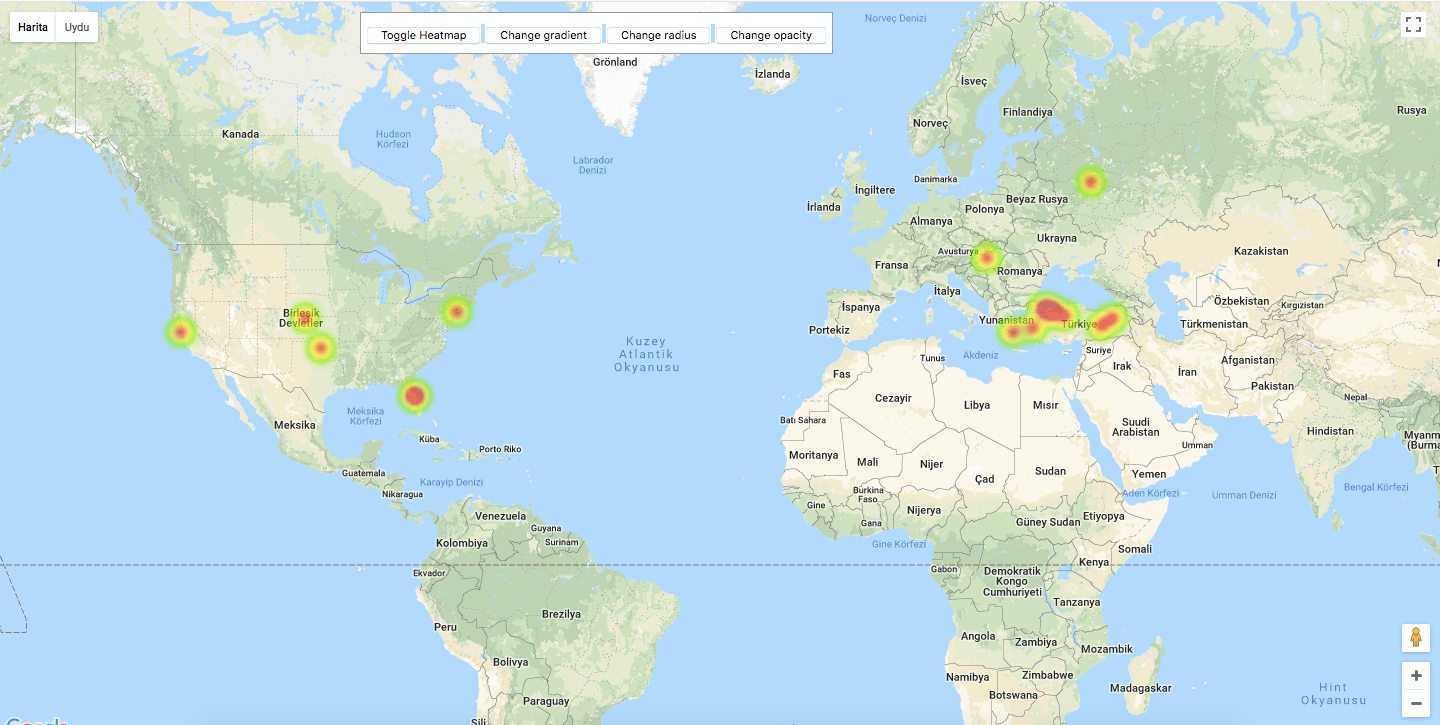
Task: Click the Grönland map label
Action: click(x=615, y=62)
